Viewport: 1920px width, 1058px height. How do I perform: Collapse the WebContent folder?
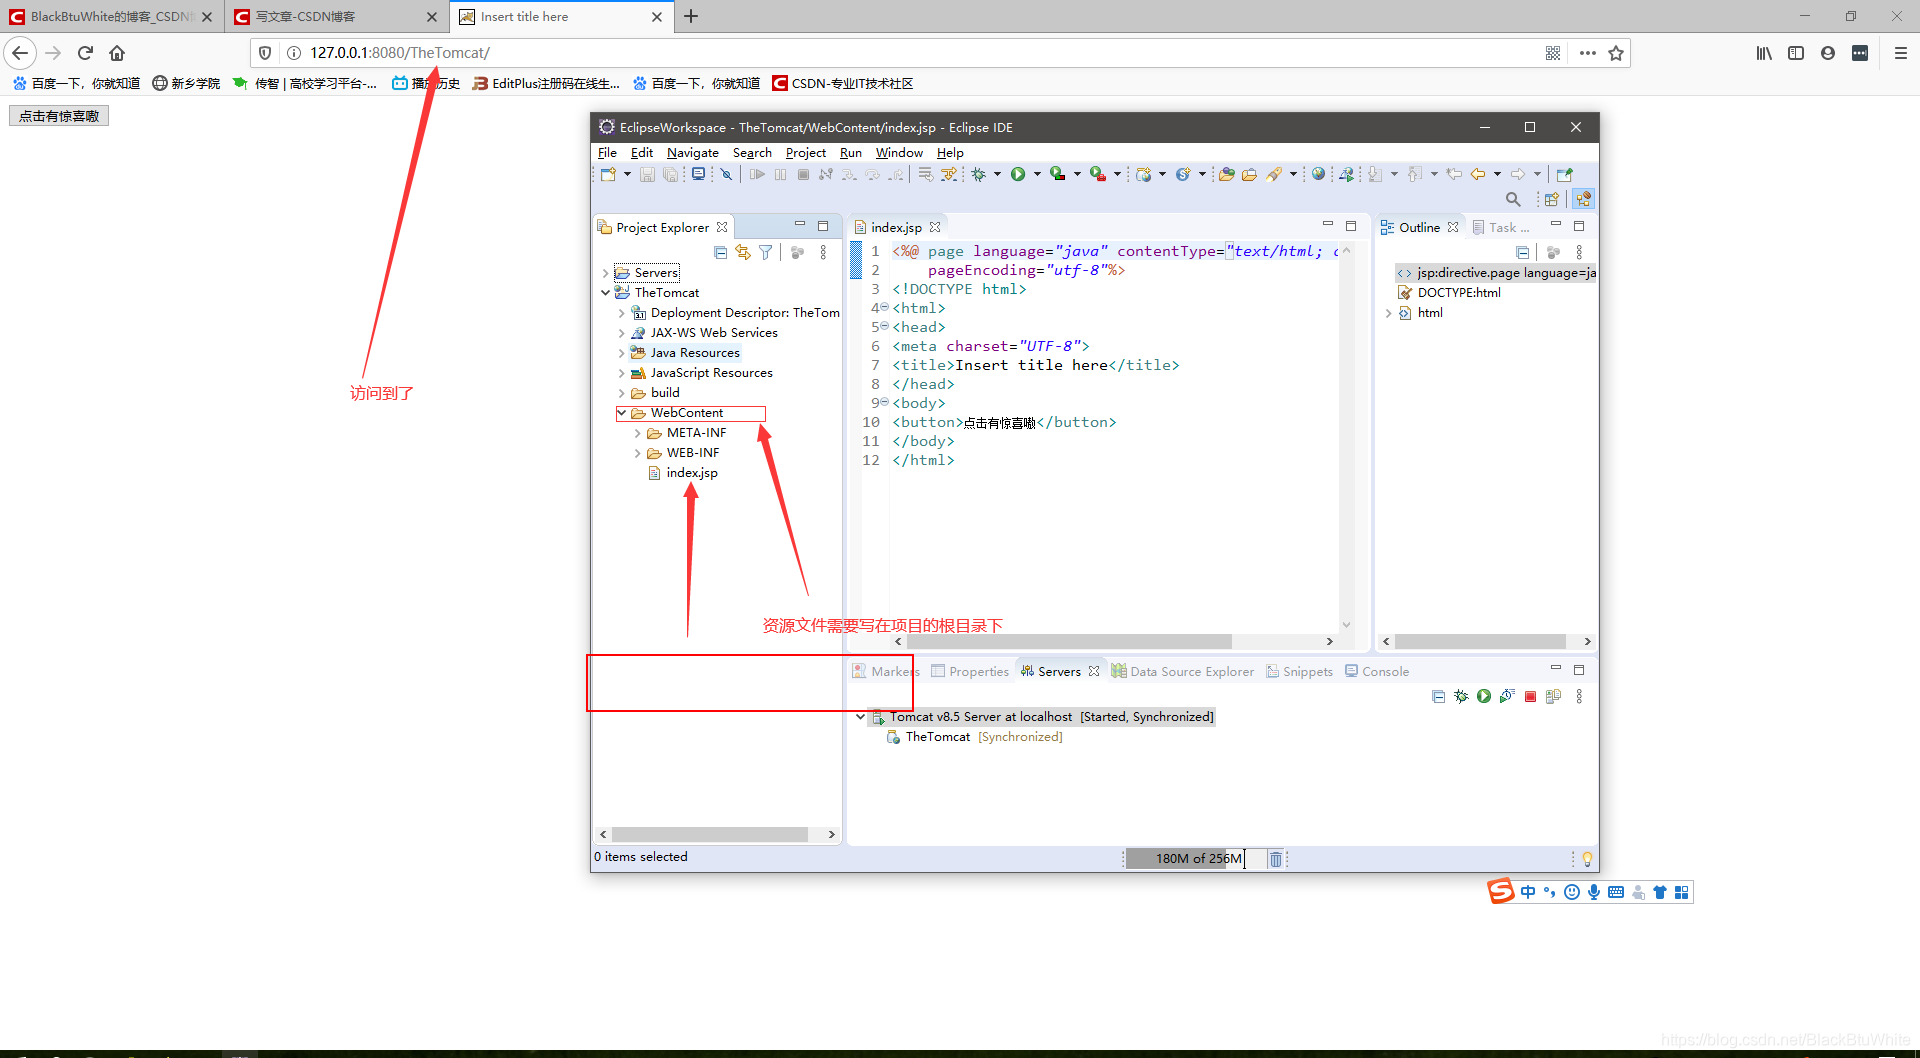(x=622, y=413)
